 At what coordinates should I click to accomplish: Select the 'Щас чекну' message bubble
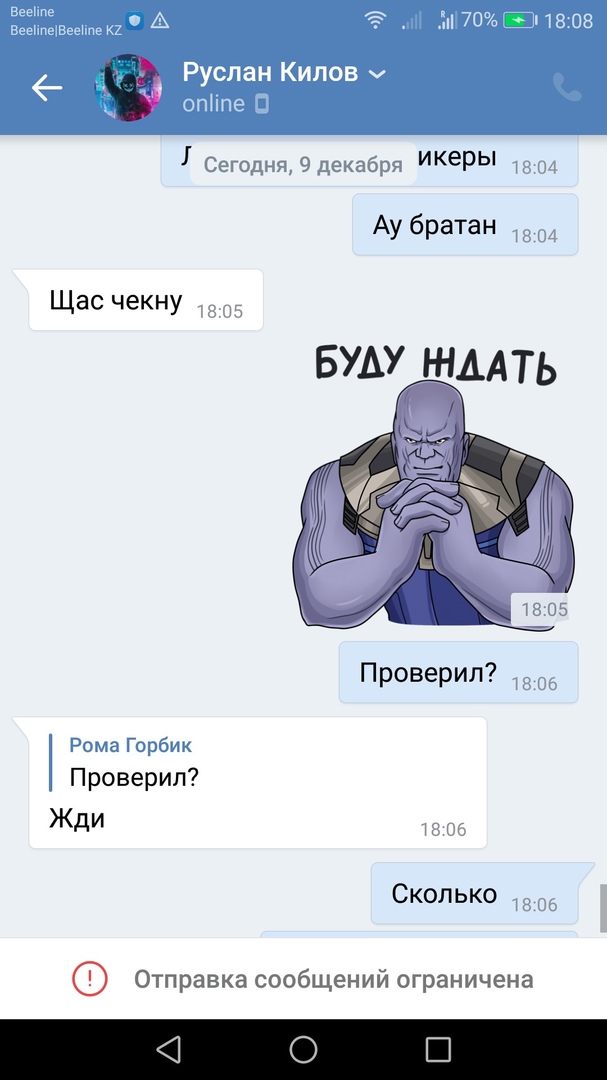[x=145, y=300]
